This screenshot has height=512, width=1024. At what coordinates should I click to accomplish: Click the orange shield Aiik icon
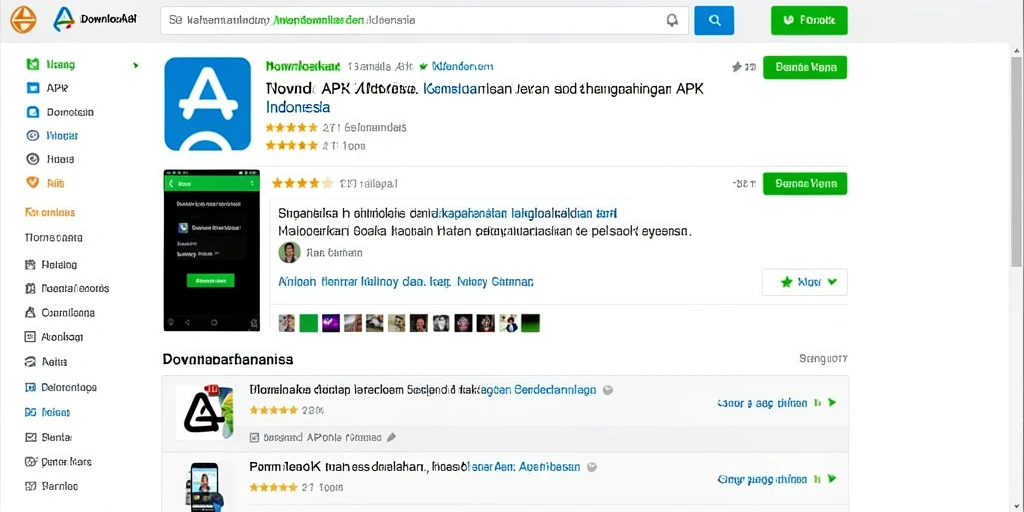point(33,183)
